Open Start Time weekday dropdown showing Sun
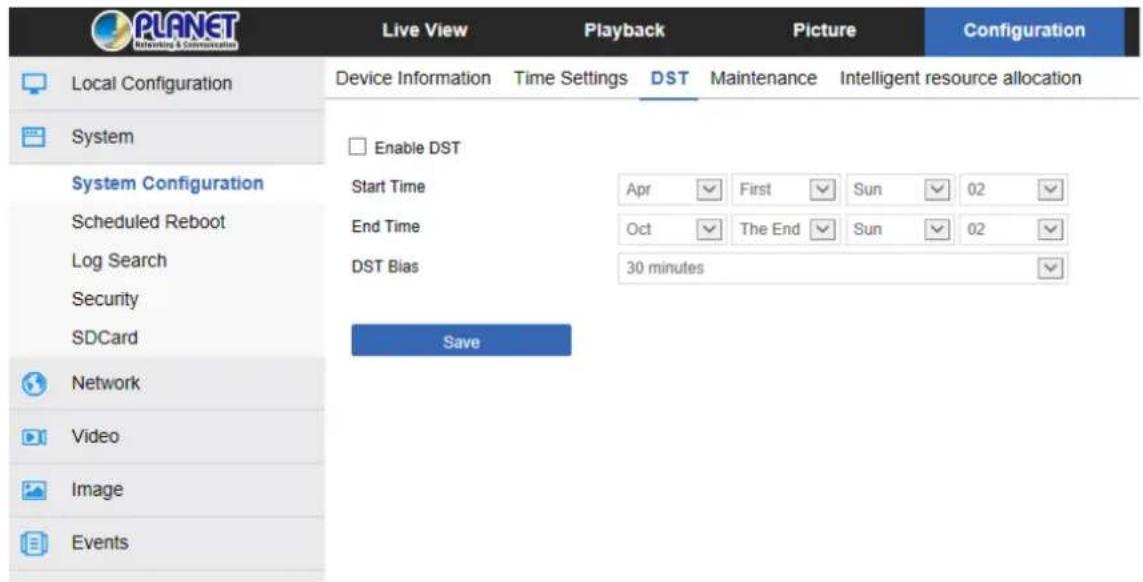Screen dimensions: 1143x582 (900, 190)
